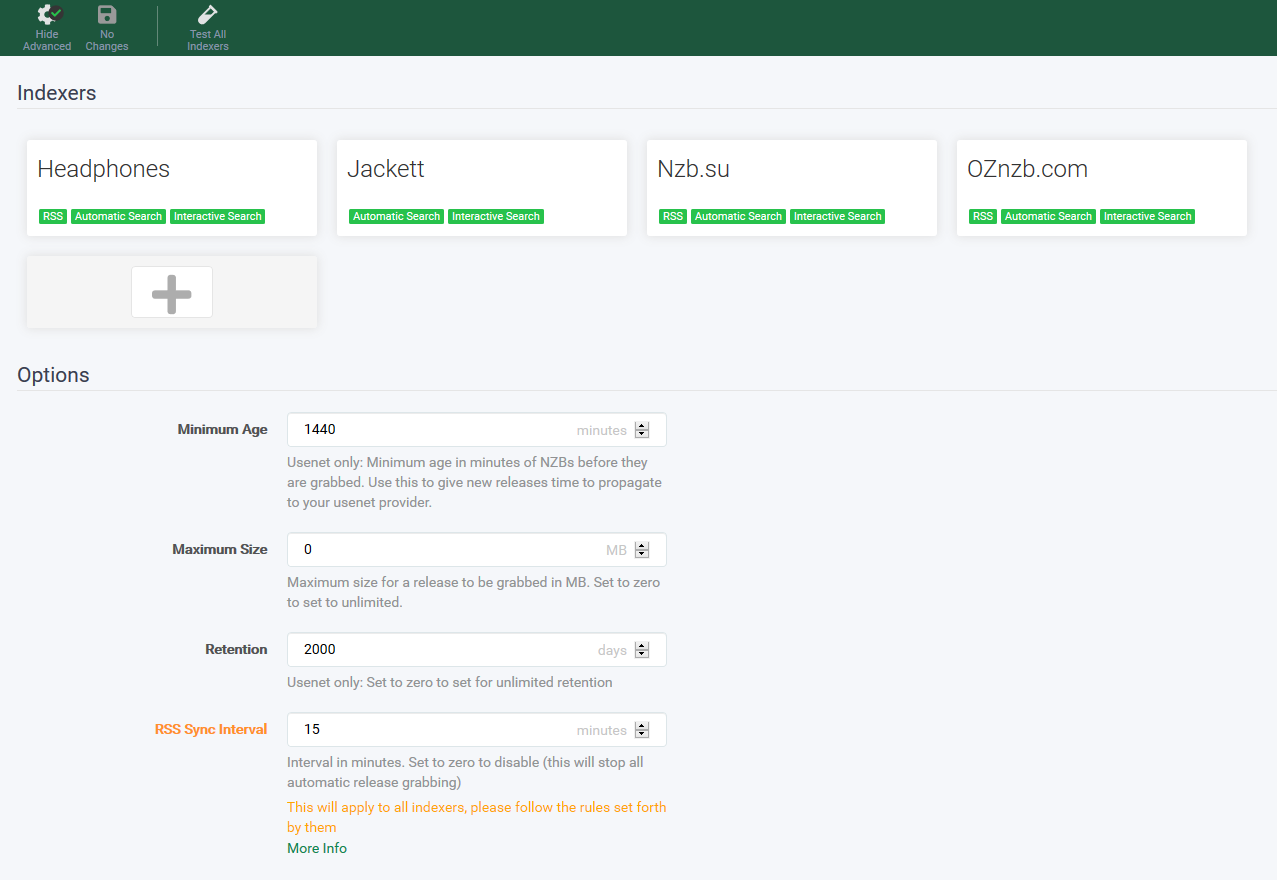Image resolution: width=1277 pixels, height=880 pixels.
Task: Click the Options section heading
Action: [53, 375]
